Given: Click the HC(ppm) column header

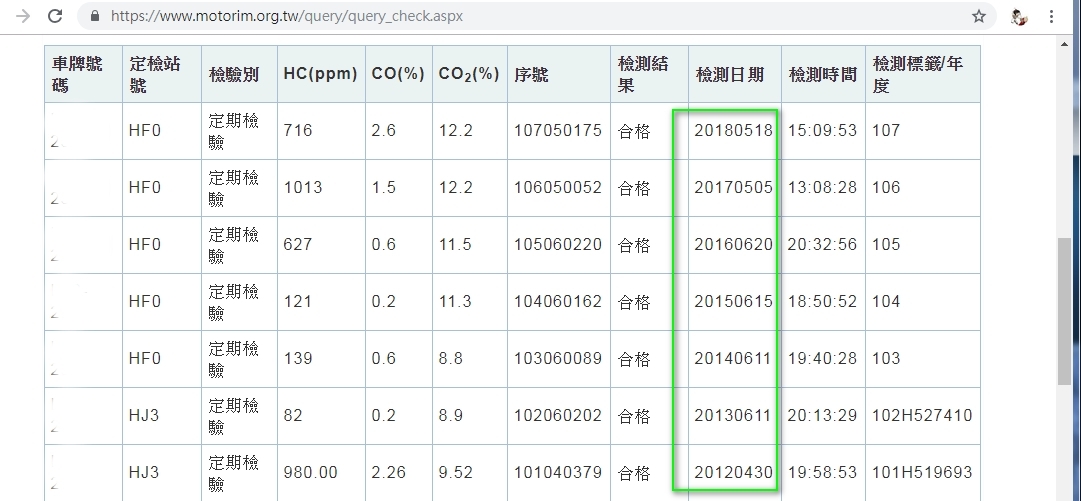Looking at the screenshot, I should click(320, 74).
